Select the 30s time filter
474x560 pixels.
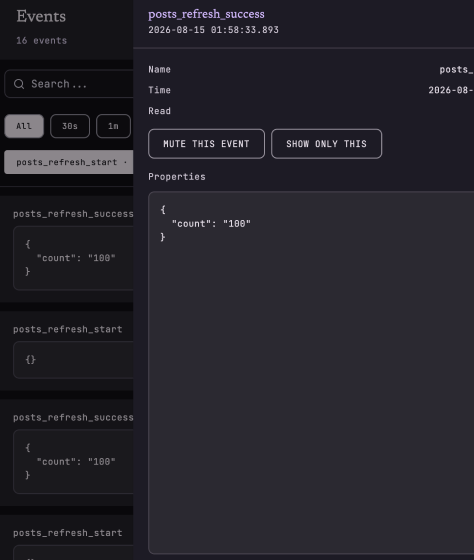(x=70, y=126)
